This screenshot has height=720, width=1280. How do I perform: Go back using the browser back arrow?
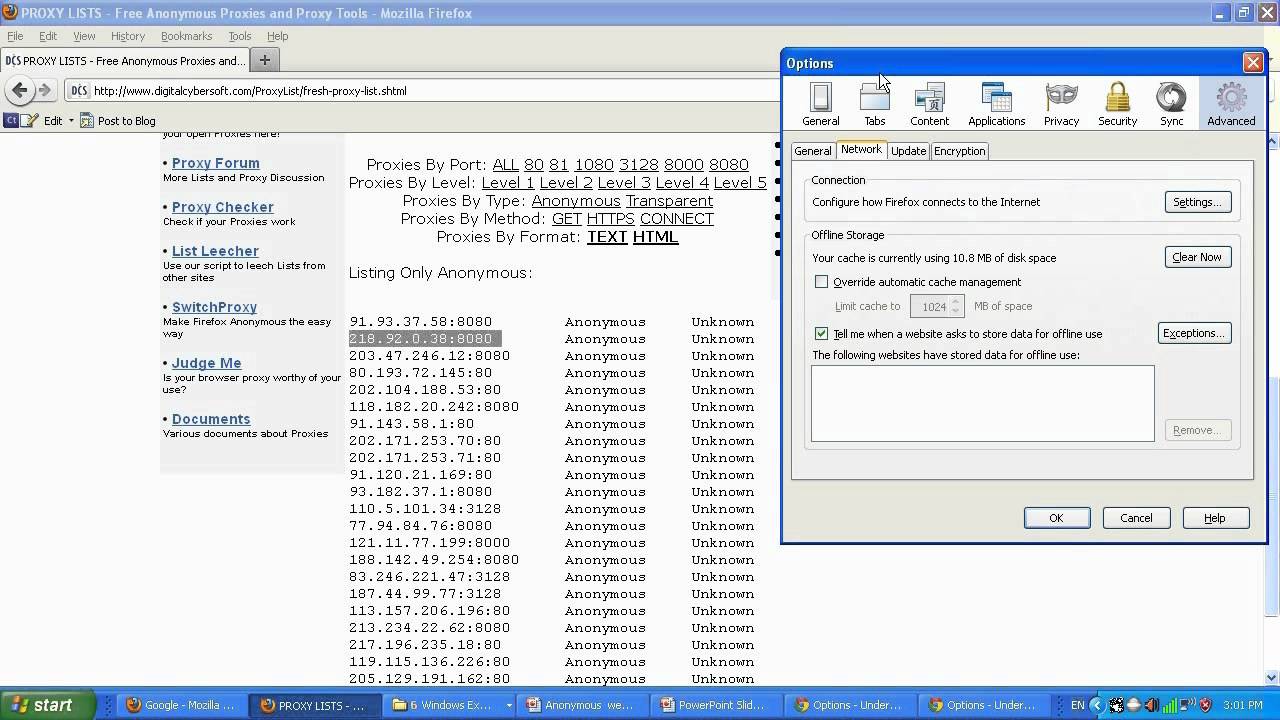pyautogui.click(x=20, y=90)
